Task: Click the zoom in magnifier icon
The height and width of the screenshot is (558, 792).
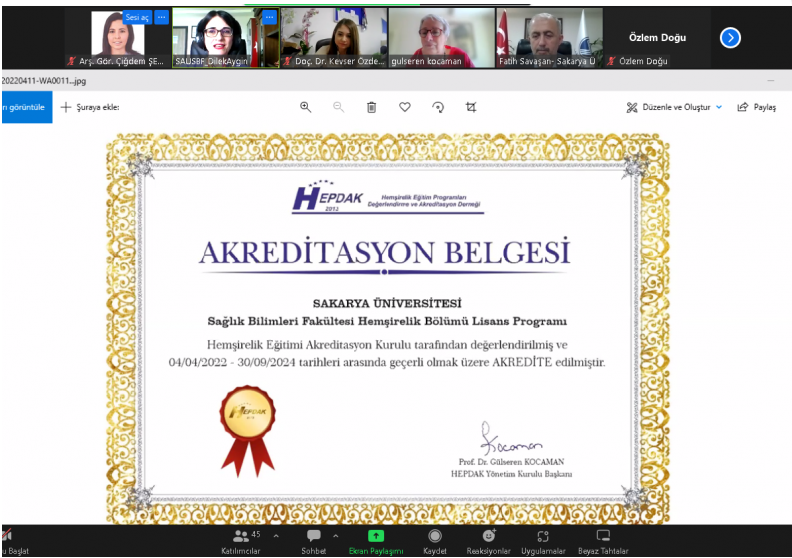Action: pos(305,107)
